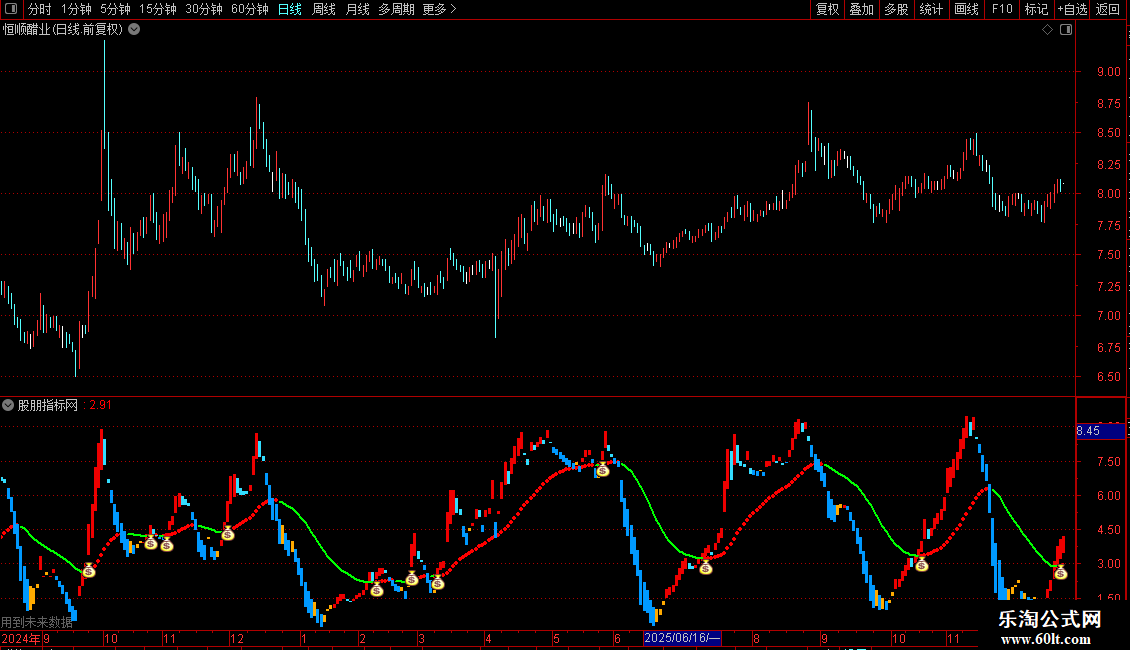Image resolution: width=1130 pixels, height=650 pixels.
Task: Toggle the side panel icon at top-left
Action: (x=11, y=9)
